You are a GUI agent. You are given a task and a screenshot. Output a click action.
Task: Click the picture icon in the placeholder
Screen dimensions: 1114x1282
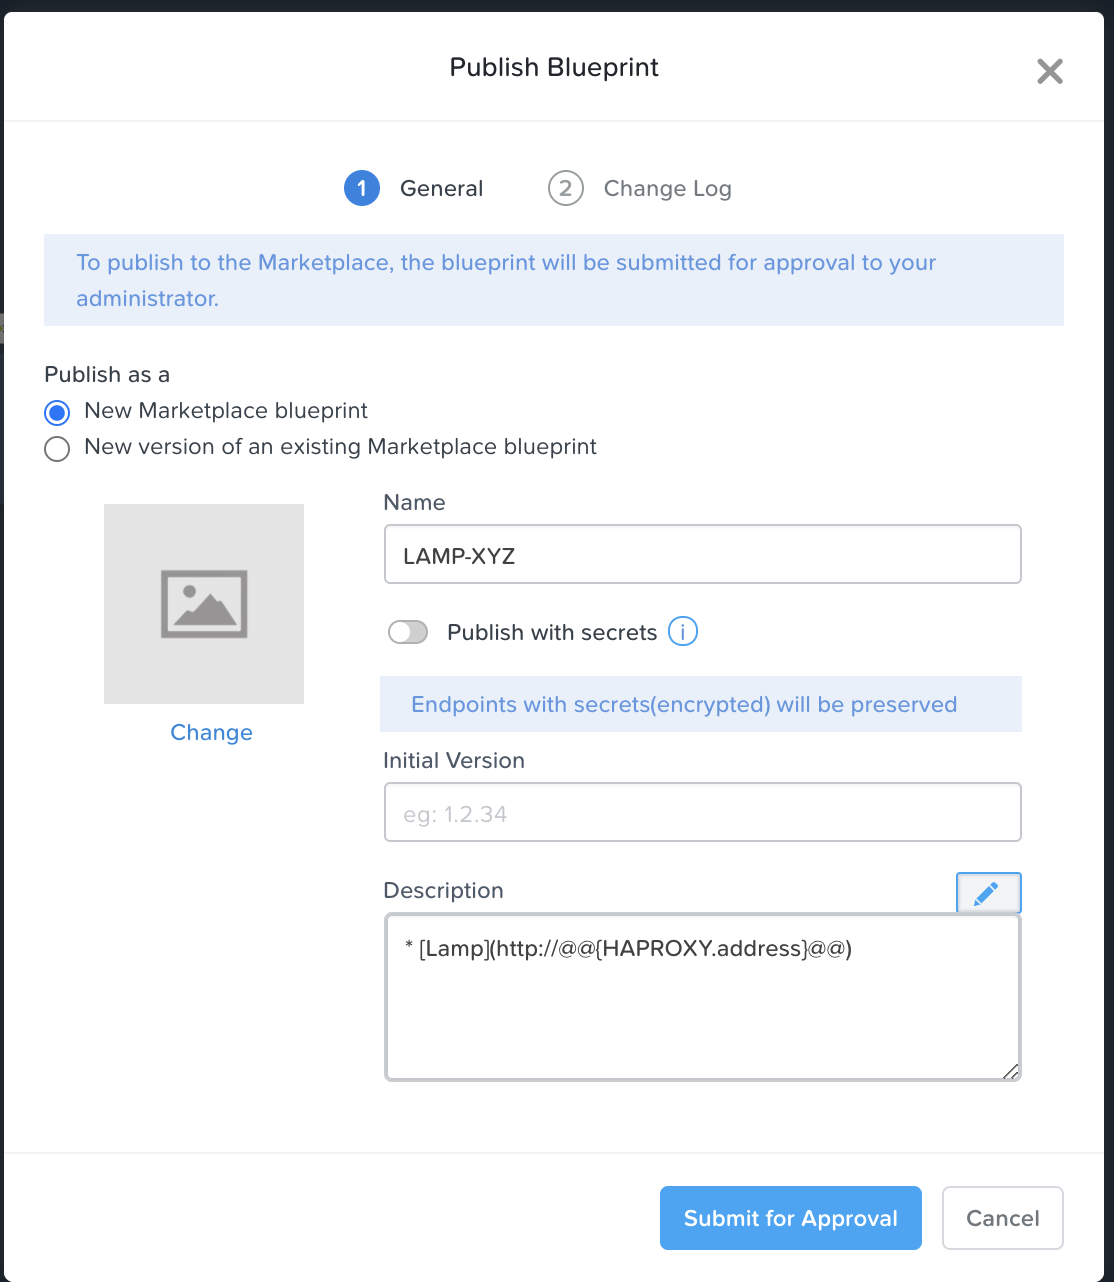204,604
